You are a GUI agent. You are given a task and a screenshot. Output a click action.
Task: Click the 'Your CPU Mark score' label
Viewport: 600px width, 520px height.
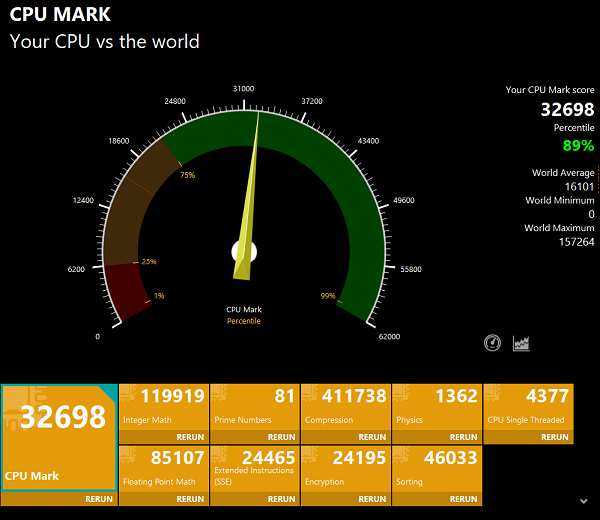click(x=550, y=90)
